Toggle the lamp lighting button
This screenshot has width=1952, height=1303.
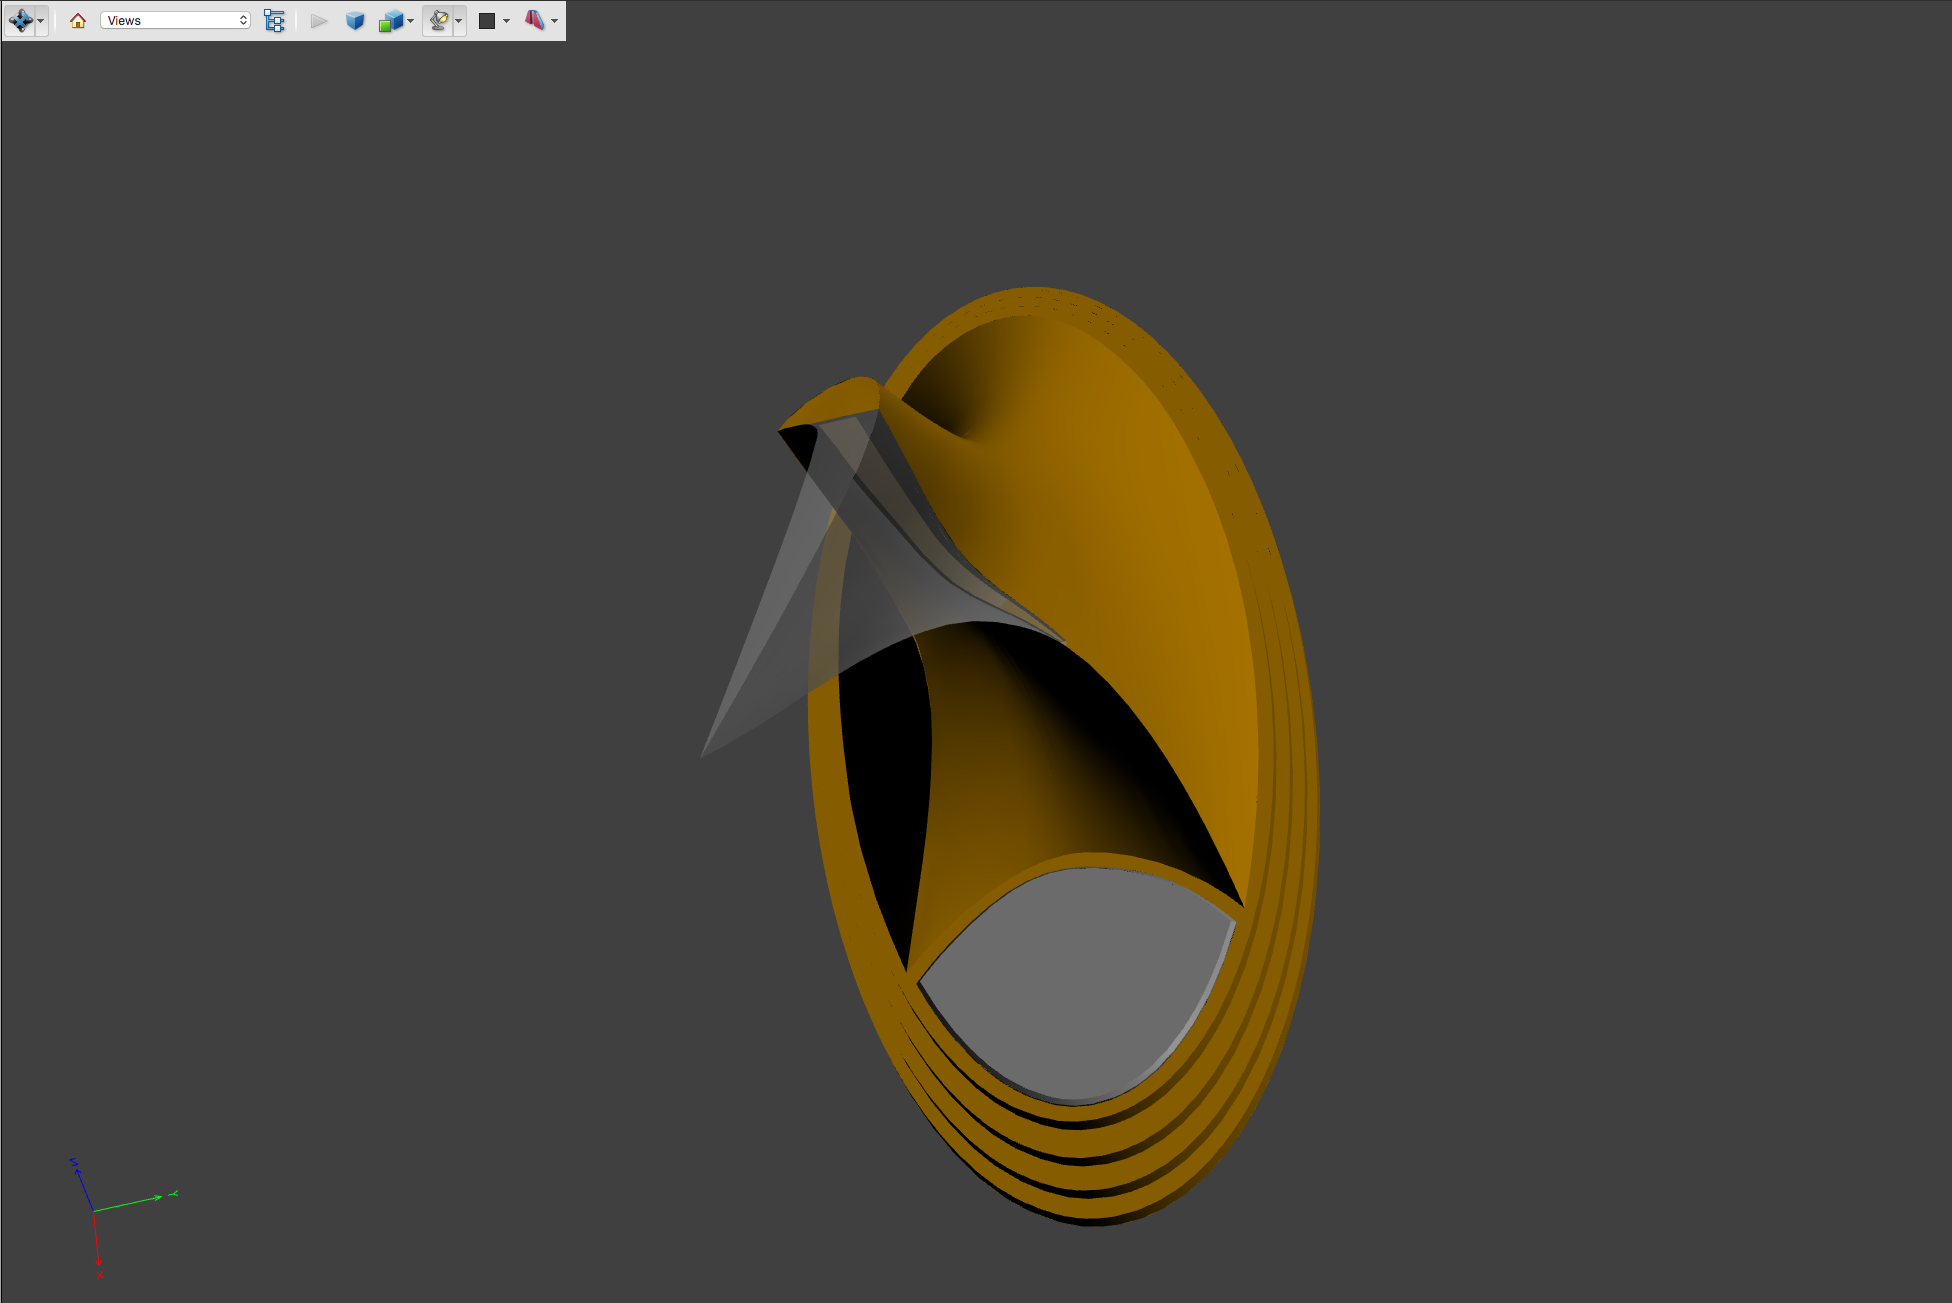click(438, 20)
